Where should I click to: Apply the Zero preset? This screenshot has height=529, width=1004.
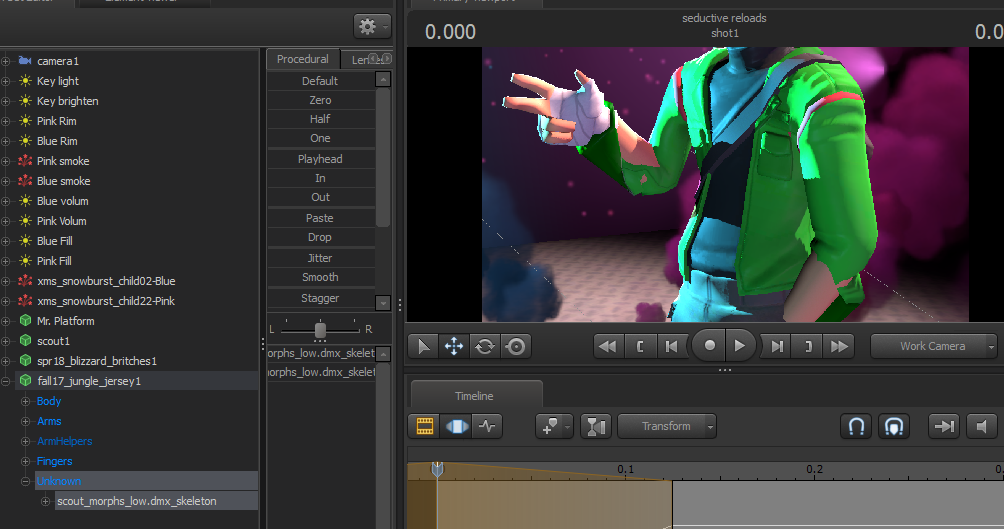click(x=320, y=100)
